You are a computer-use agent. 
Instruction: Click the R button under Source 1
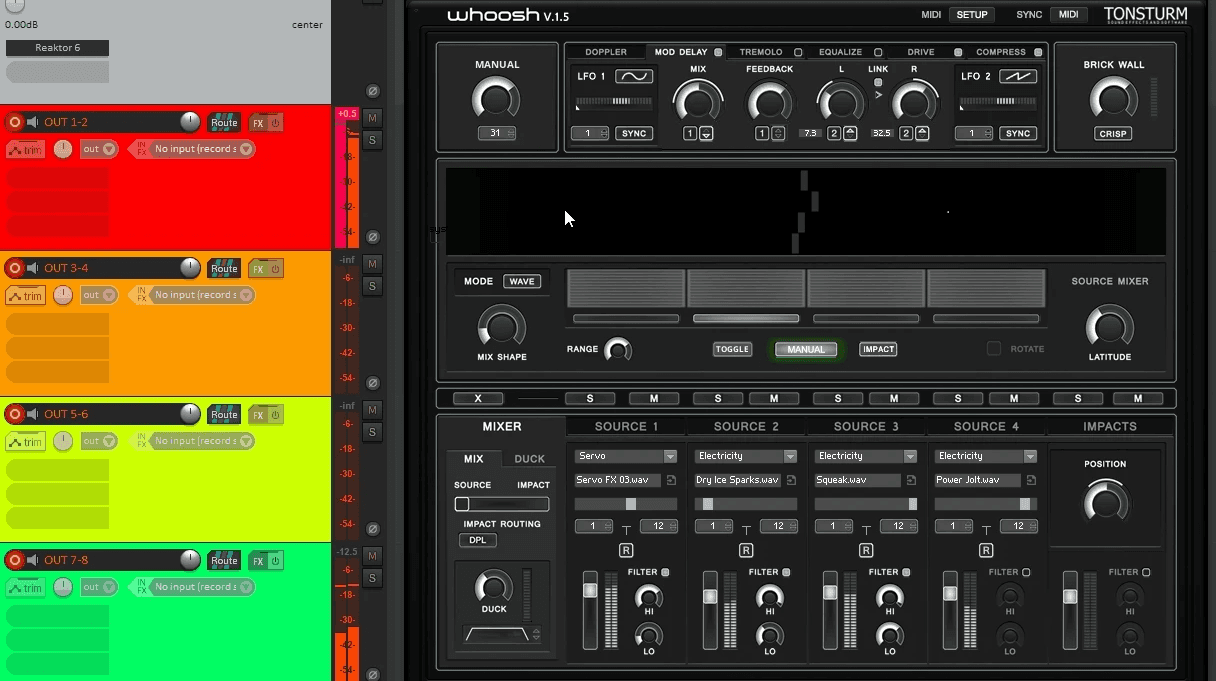pos(626,550)
